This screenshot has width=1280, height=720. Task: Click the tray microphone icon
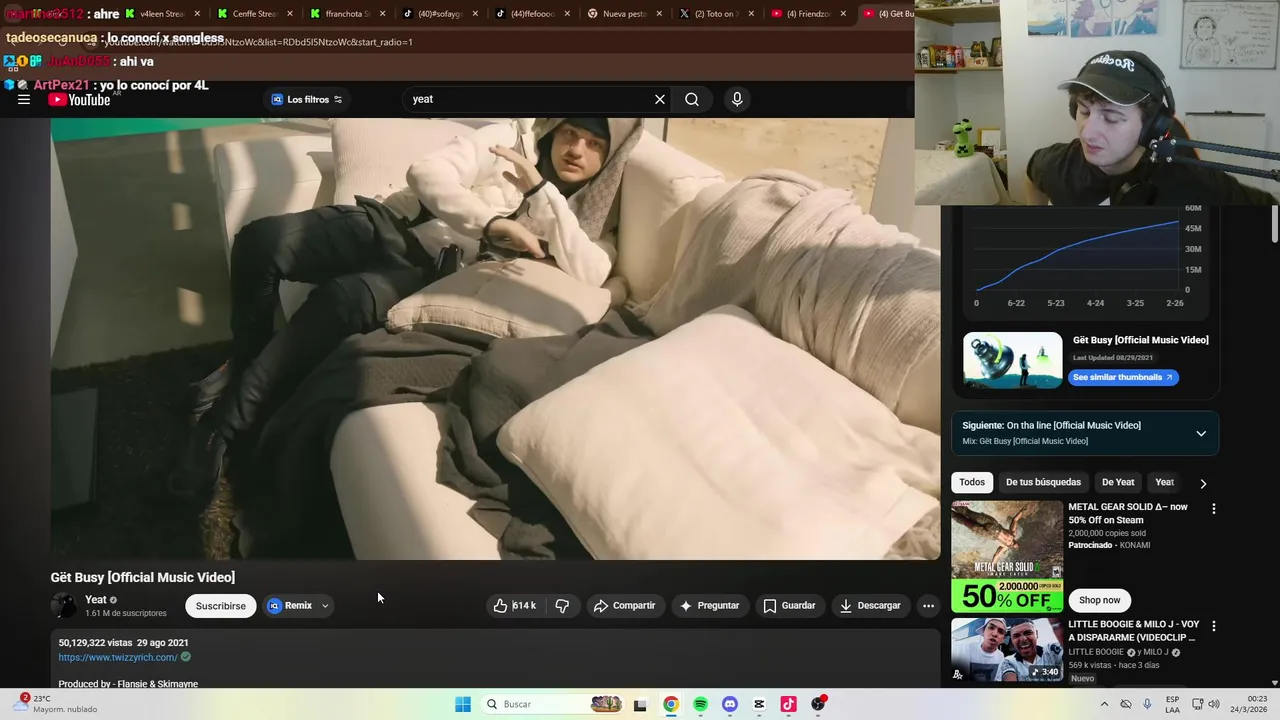click(x=1147, y=704)
